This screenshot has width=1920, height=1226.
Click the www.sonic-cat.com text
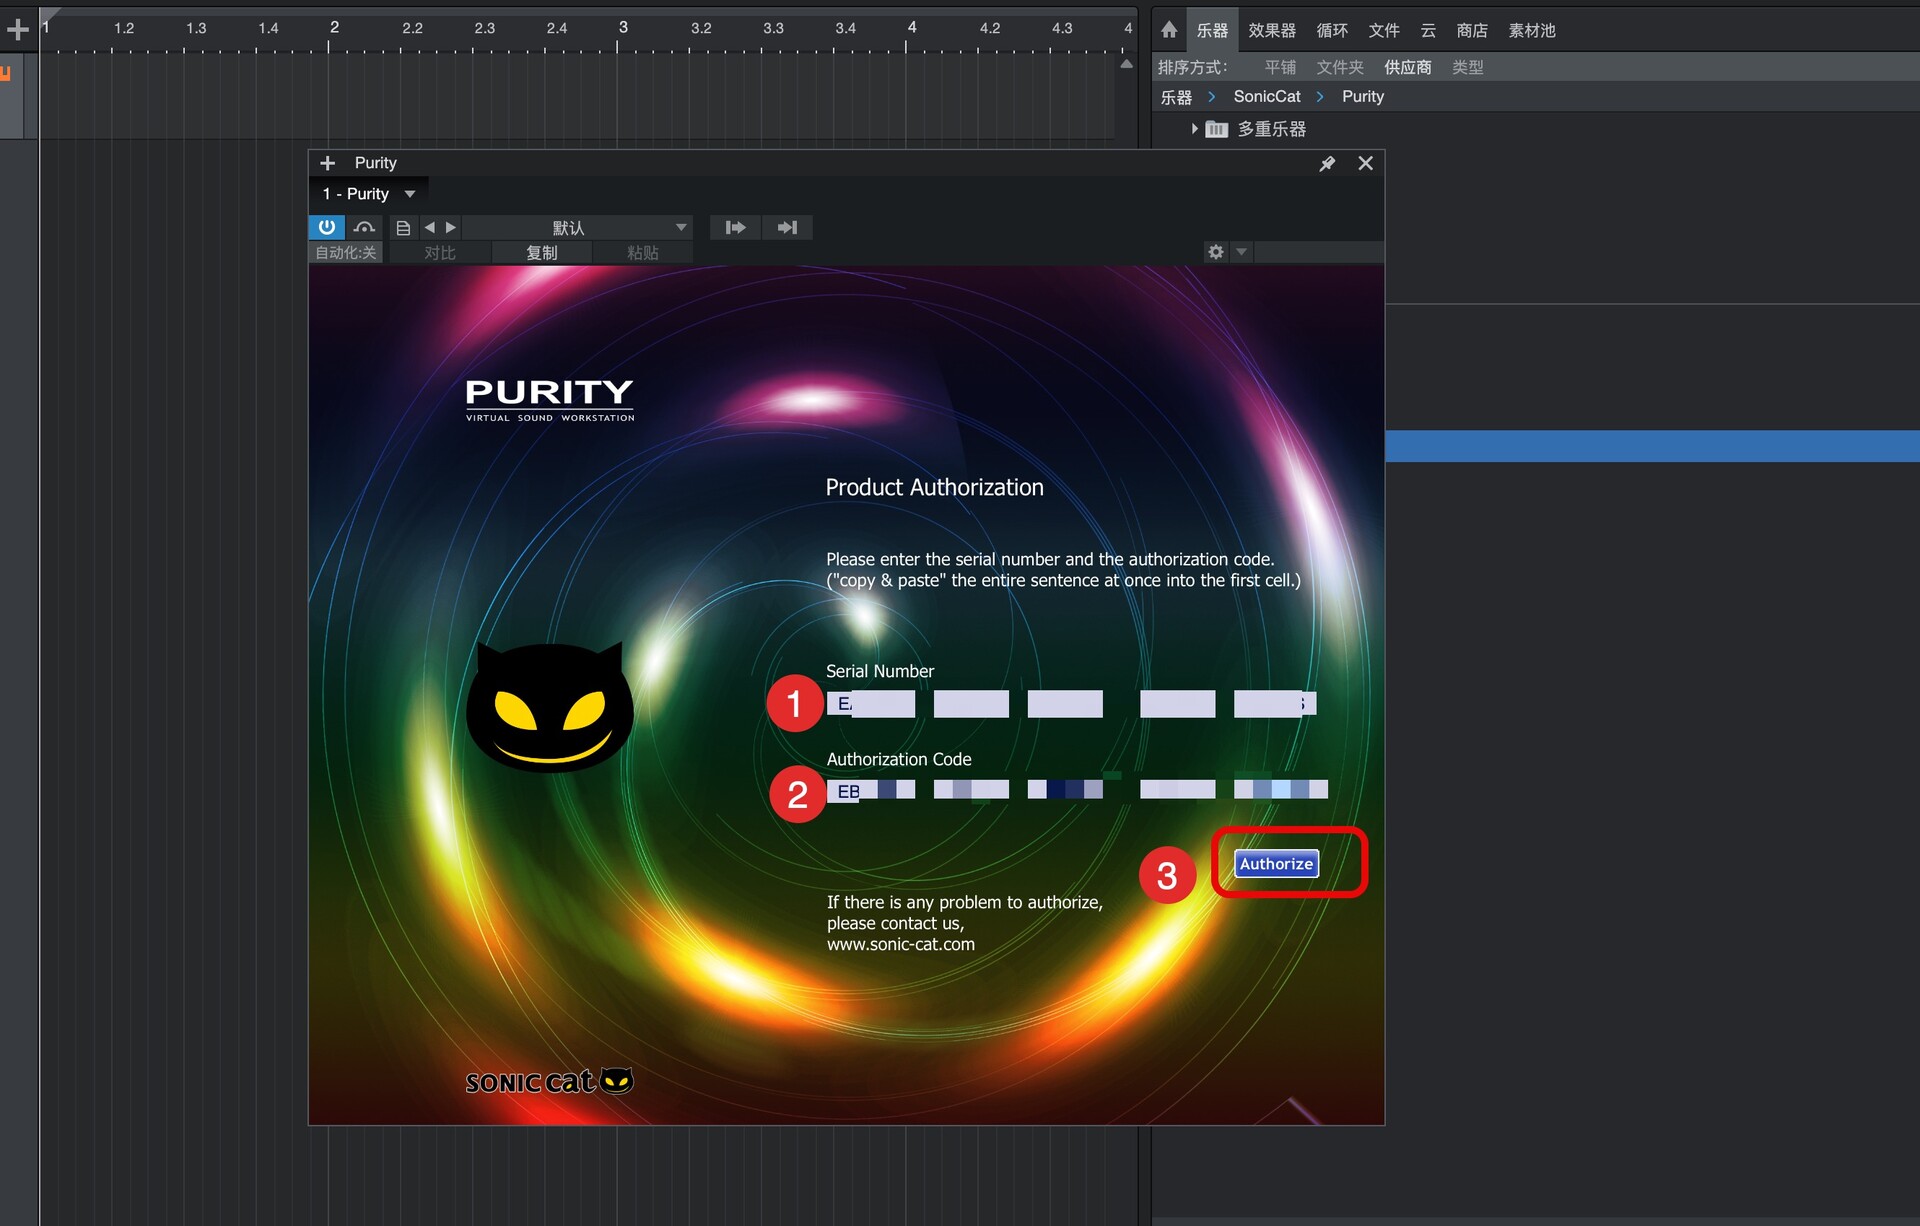[x=901, y=944]
